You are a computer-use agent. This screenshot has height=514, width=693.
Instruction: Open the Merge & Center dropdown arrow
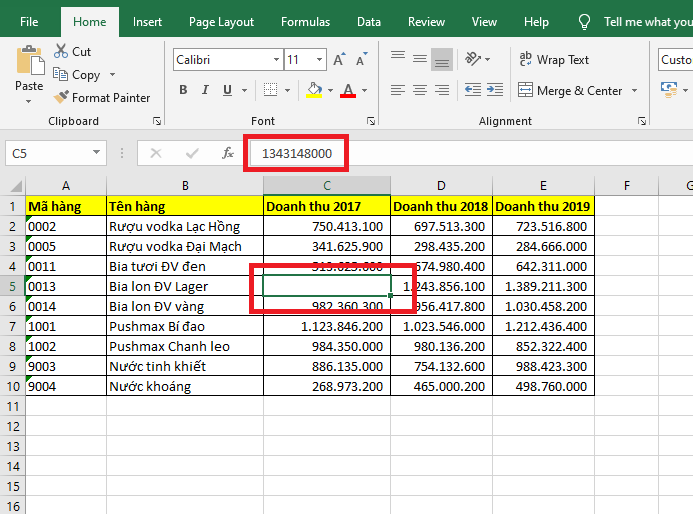633,91
